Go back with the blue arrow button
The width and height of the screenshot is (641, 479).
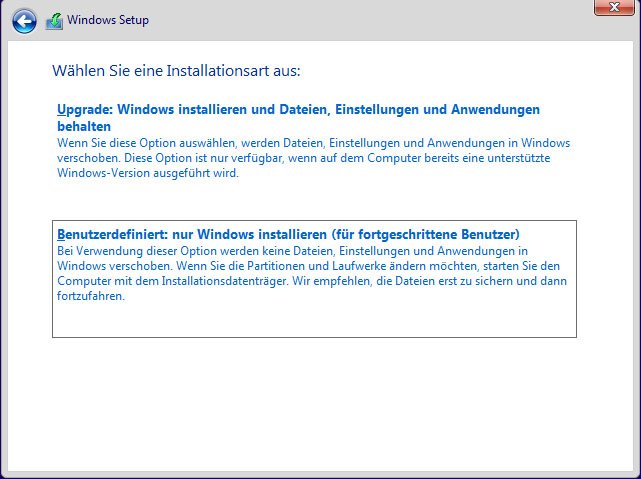point(24,21)
